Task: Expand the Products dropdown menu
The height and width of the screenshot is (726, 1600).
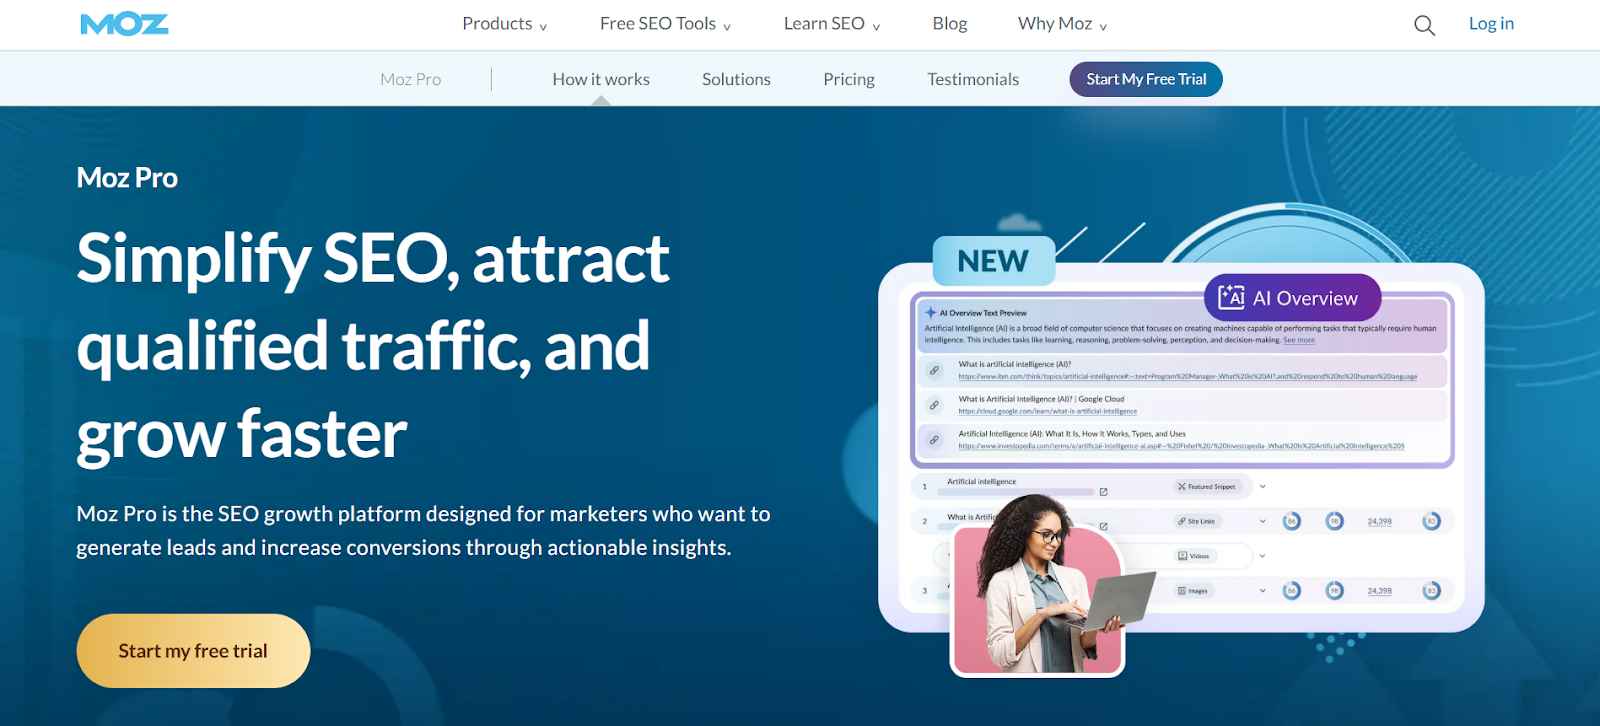Action: click(x=504, y=24)
